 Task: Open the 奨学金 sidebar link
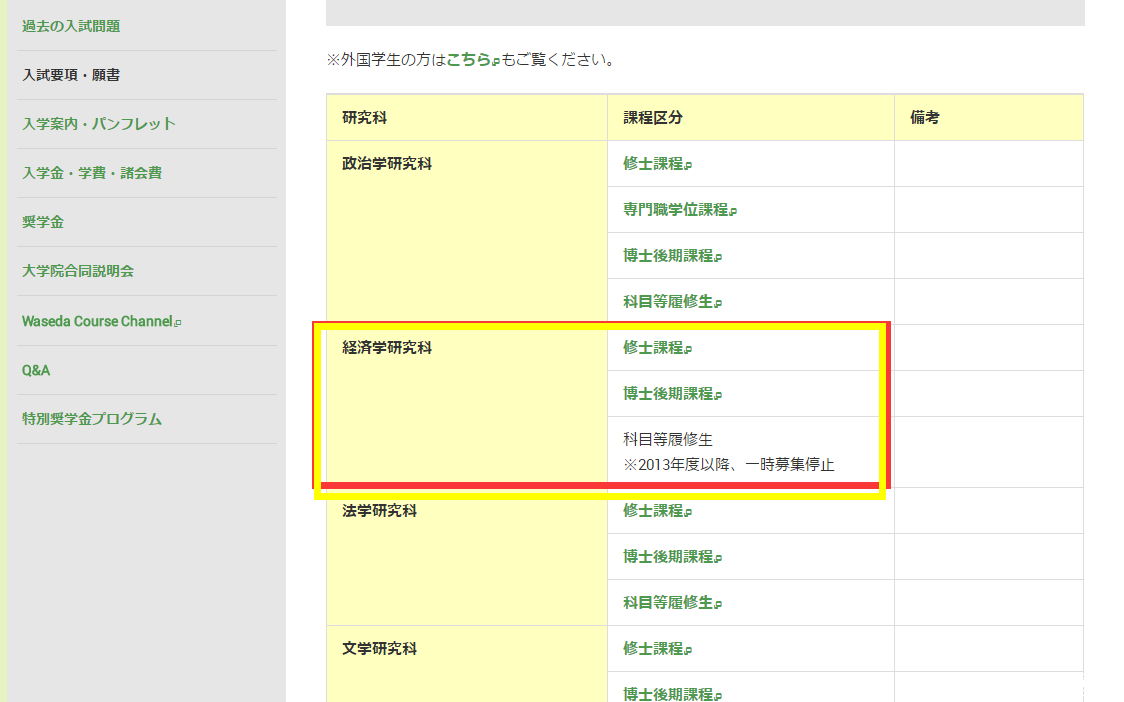(43, 222)
